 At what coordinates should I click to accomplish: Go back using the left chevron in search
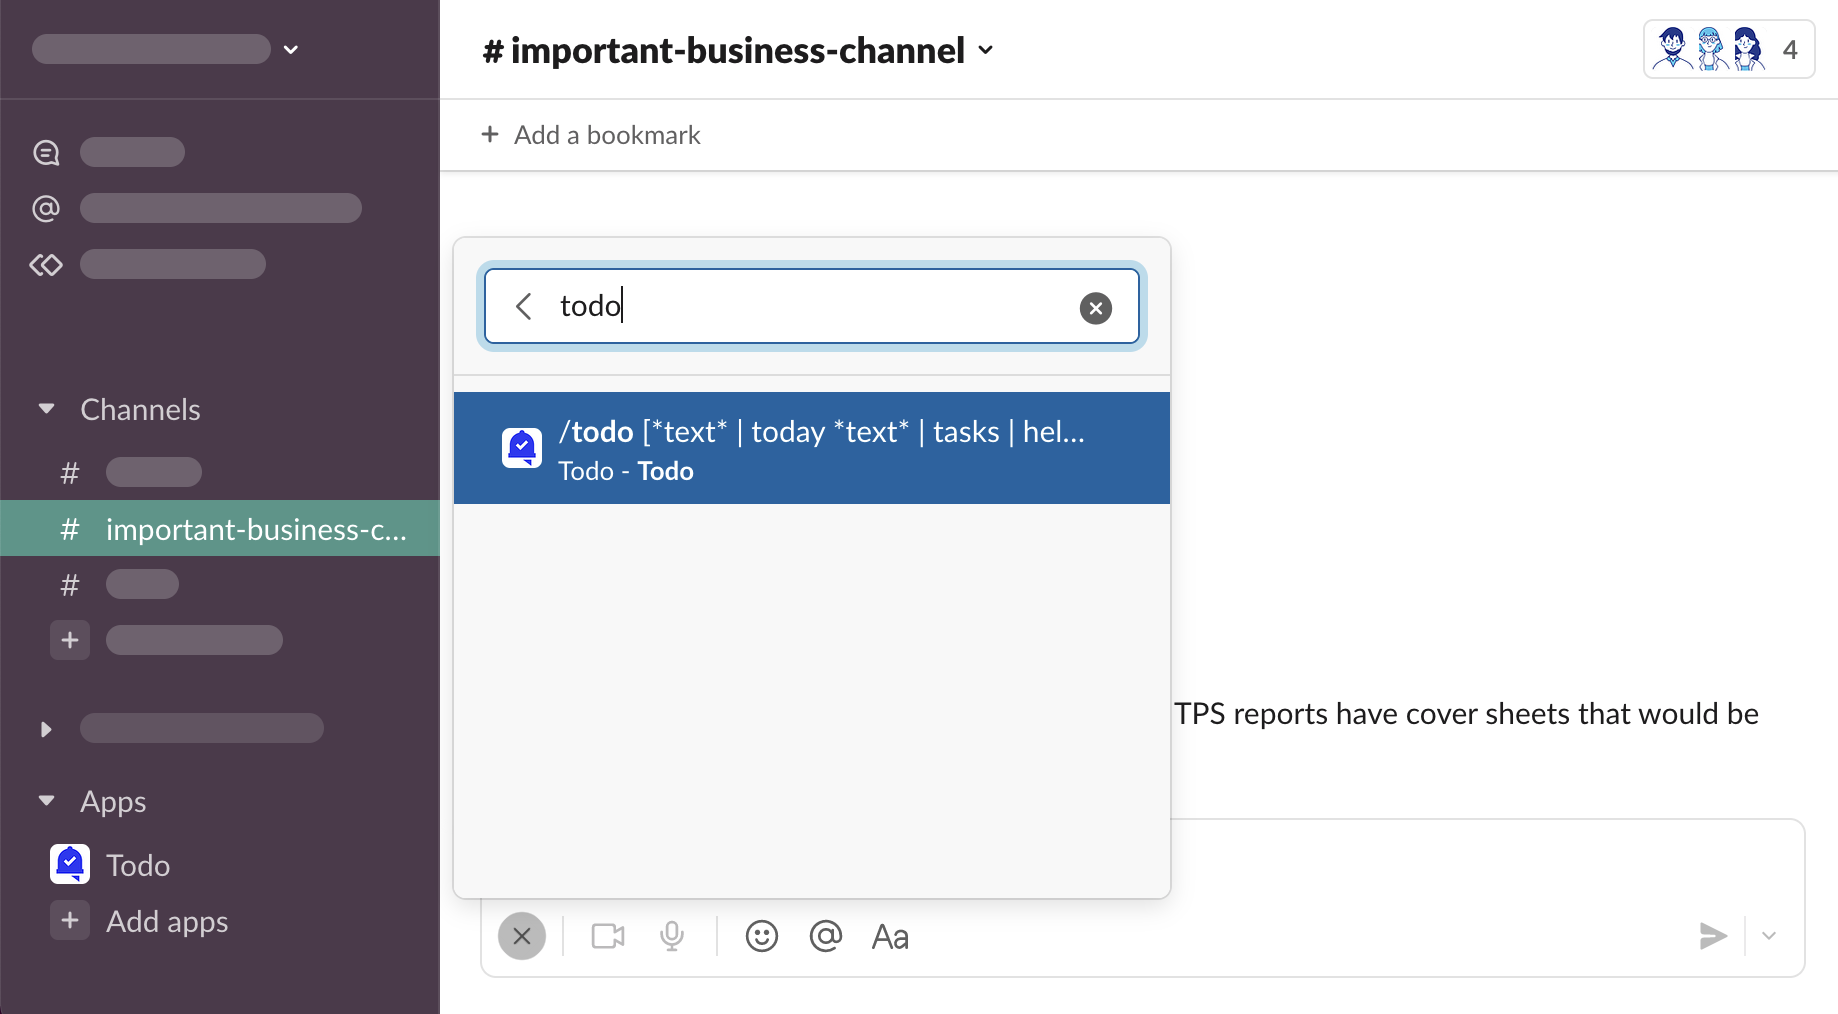pos(524,306)
